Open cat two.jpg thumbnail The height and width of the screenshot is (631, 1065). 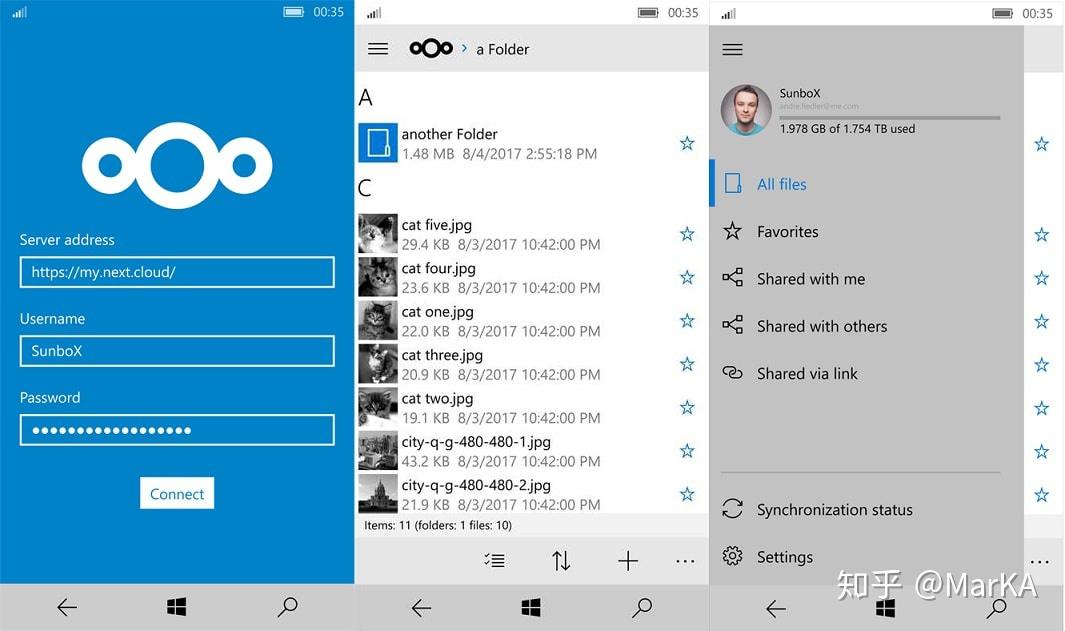(378, 408)
